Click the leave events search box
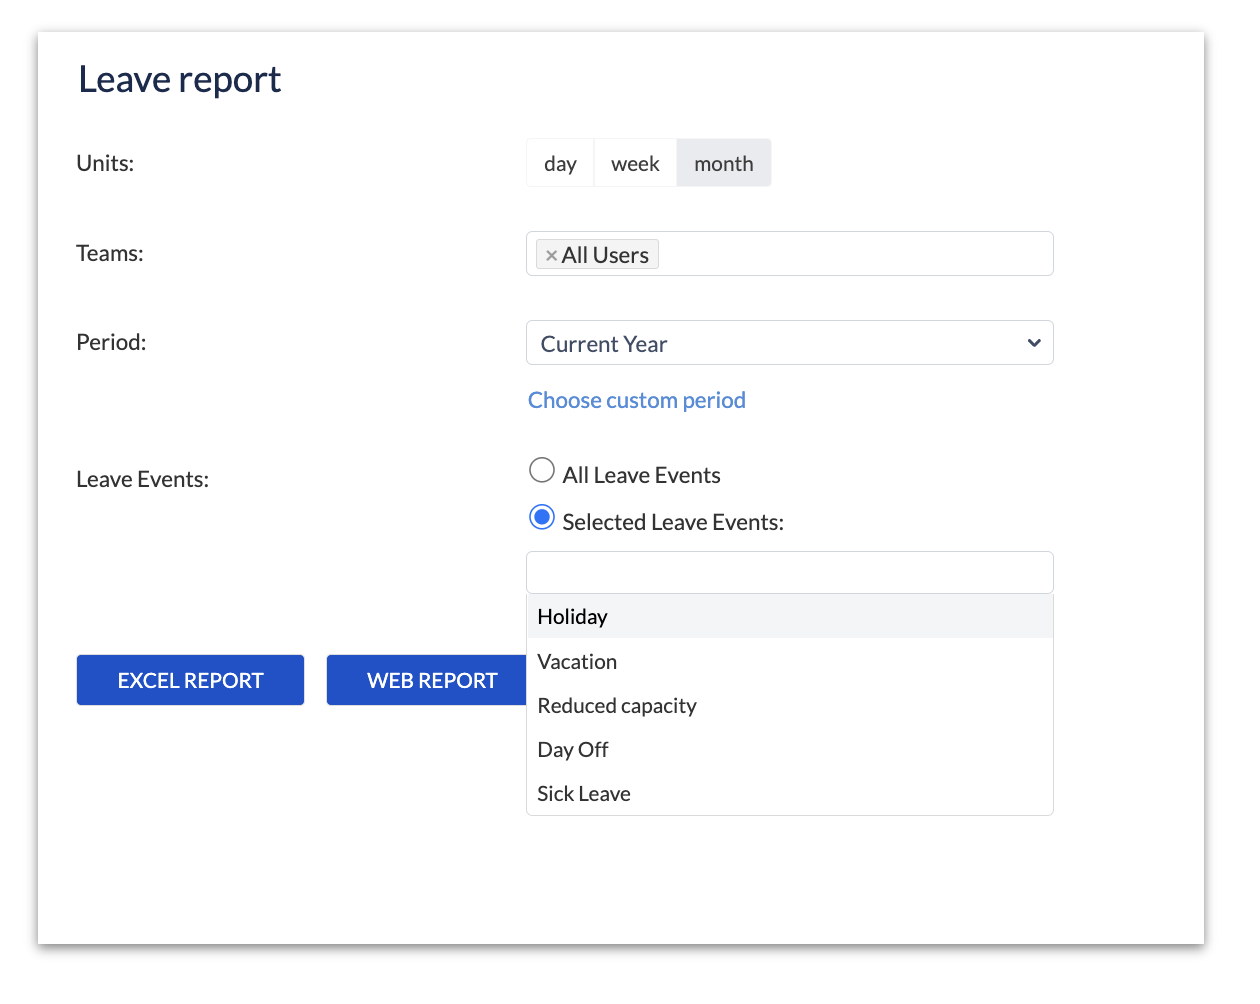The width and height of the screenshot is (1260, 1004). point(789,573)
